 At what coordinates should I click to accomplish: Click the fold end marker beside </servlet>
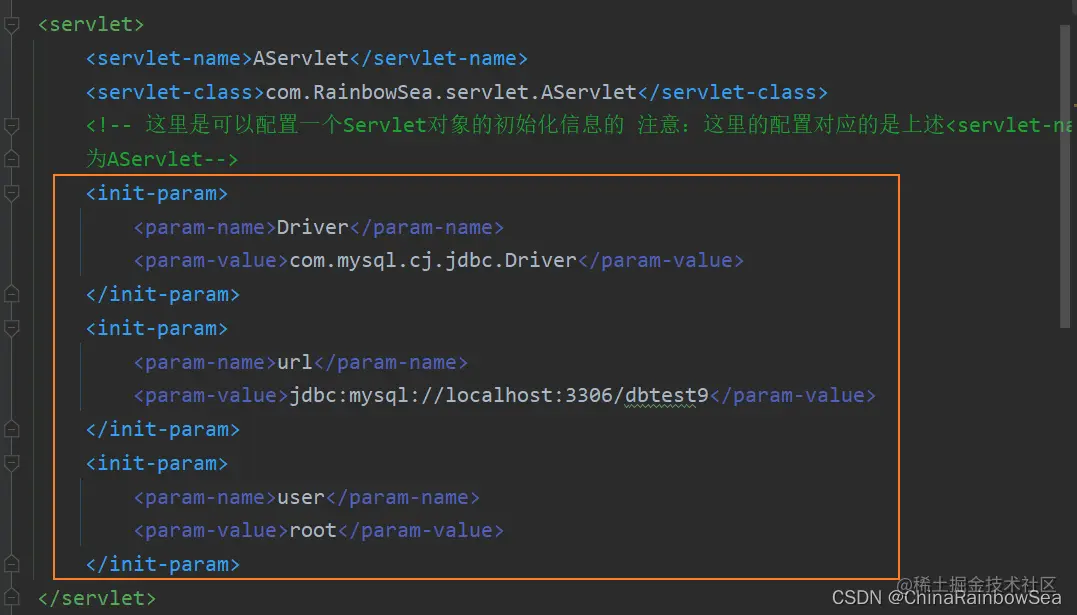[12, 598]
